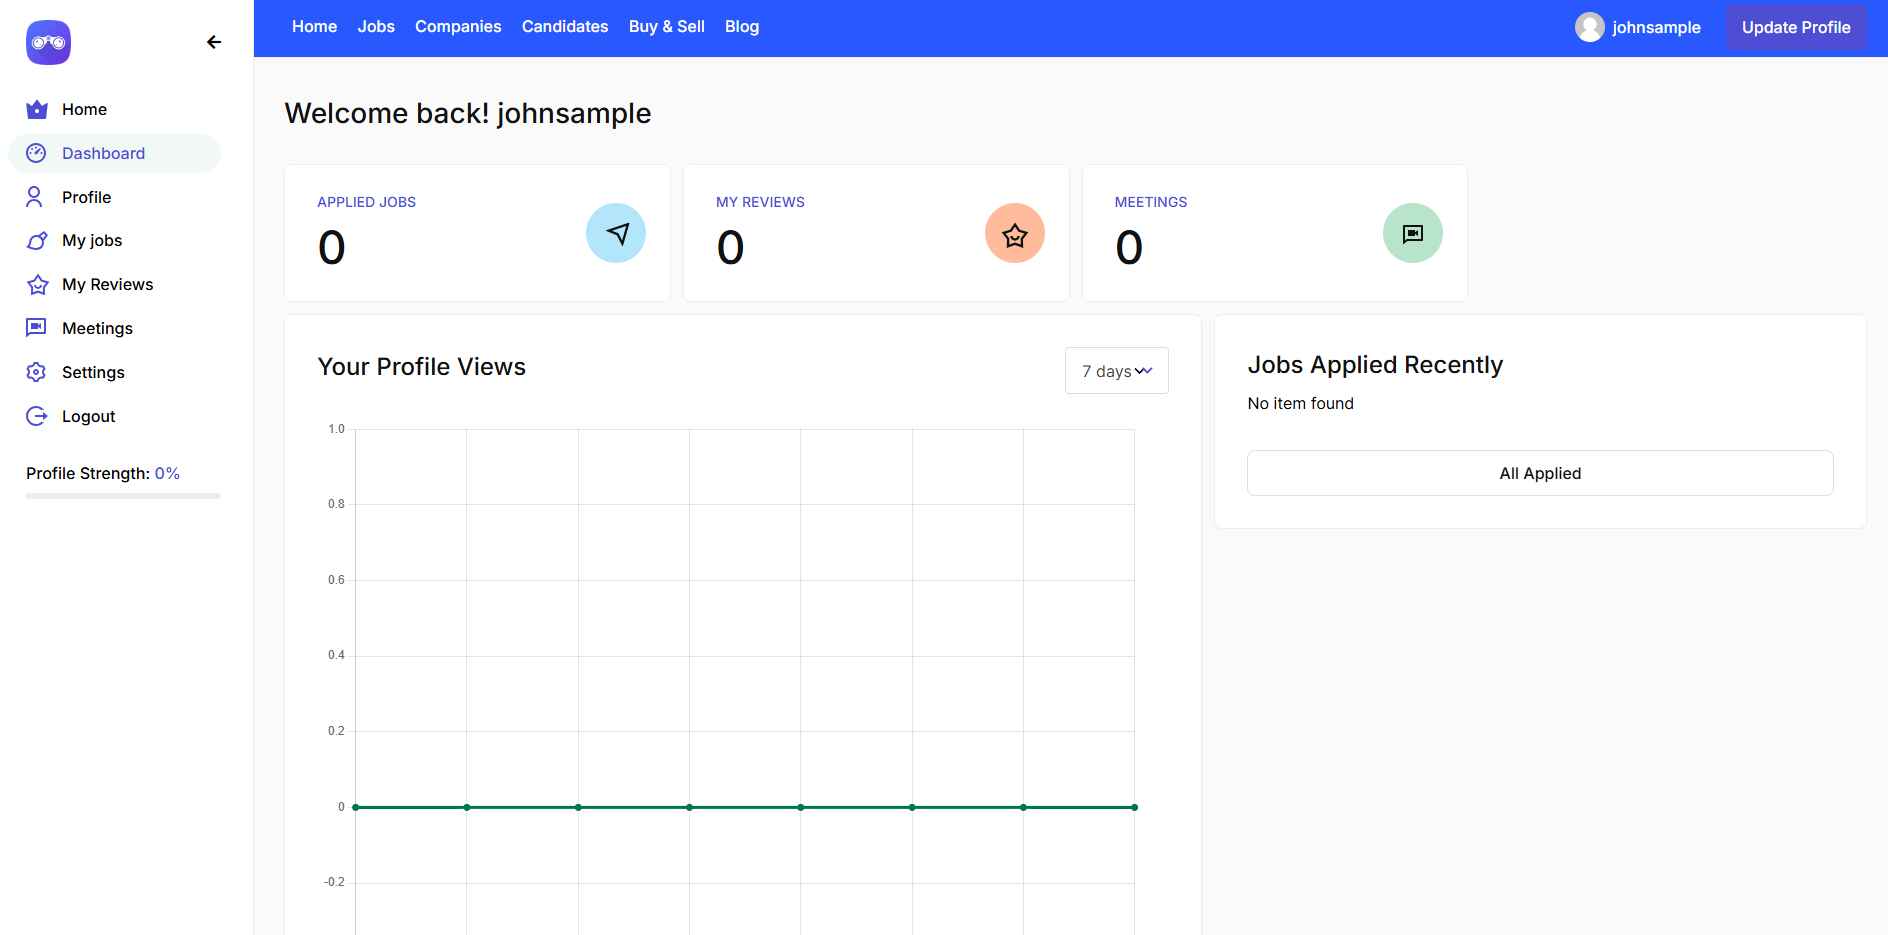Click the Logout arrow icon
Screen dimensions: 1888x935
36,416
